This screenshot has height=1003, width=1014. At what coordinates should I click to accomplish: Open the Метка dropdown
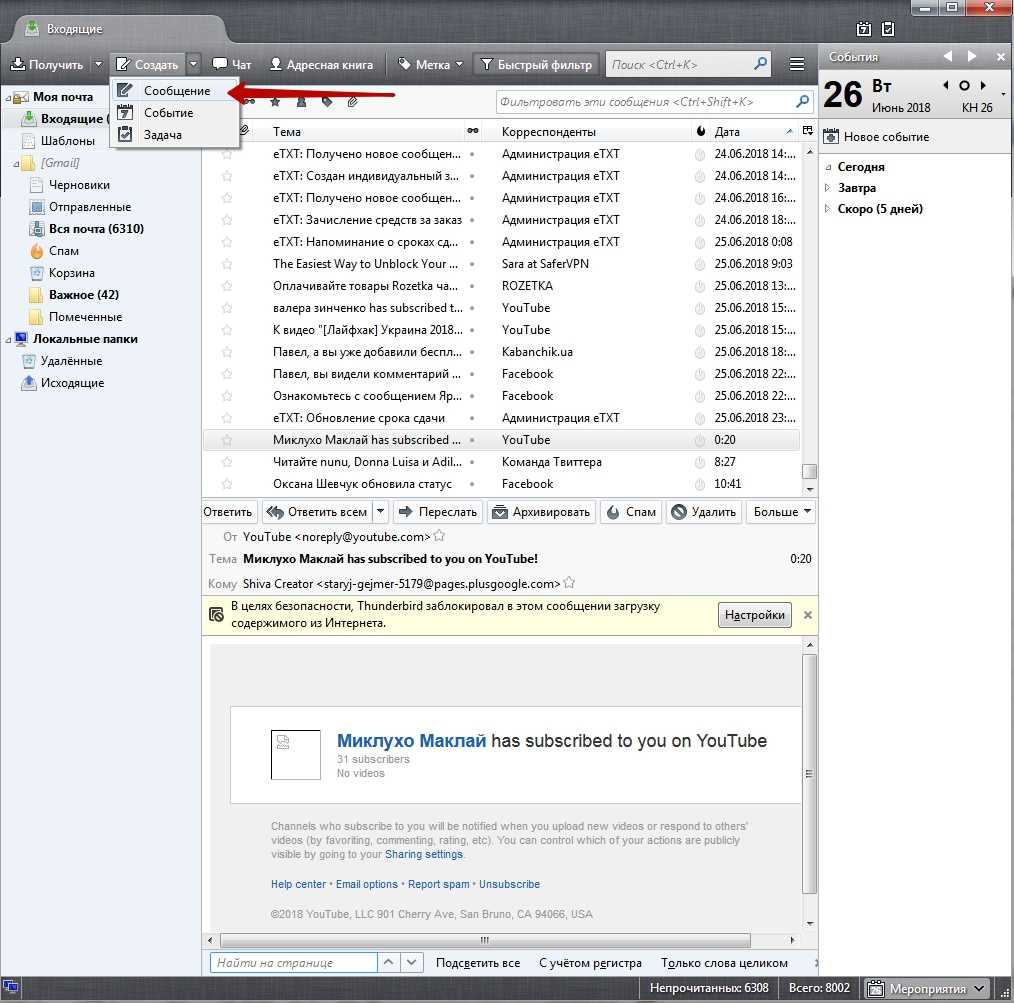point(431,65)
